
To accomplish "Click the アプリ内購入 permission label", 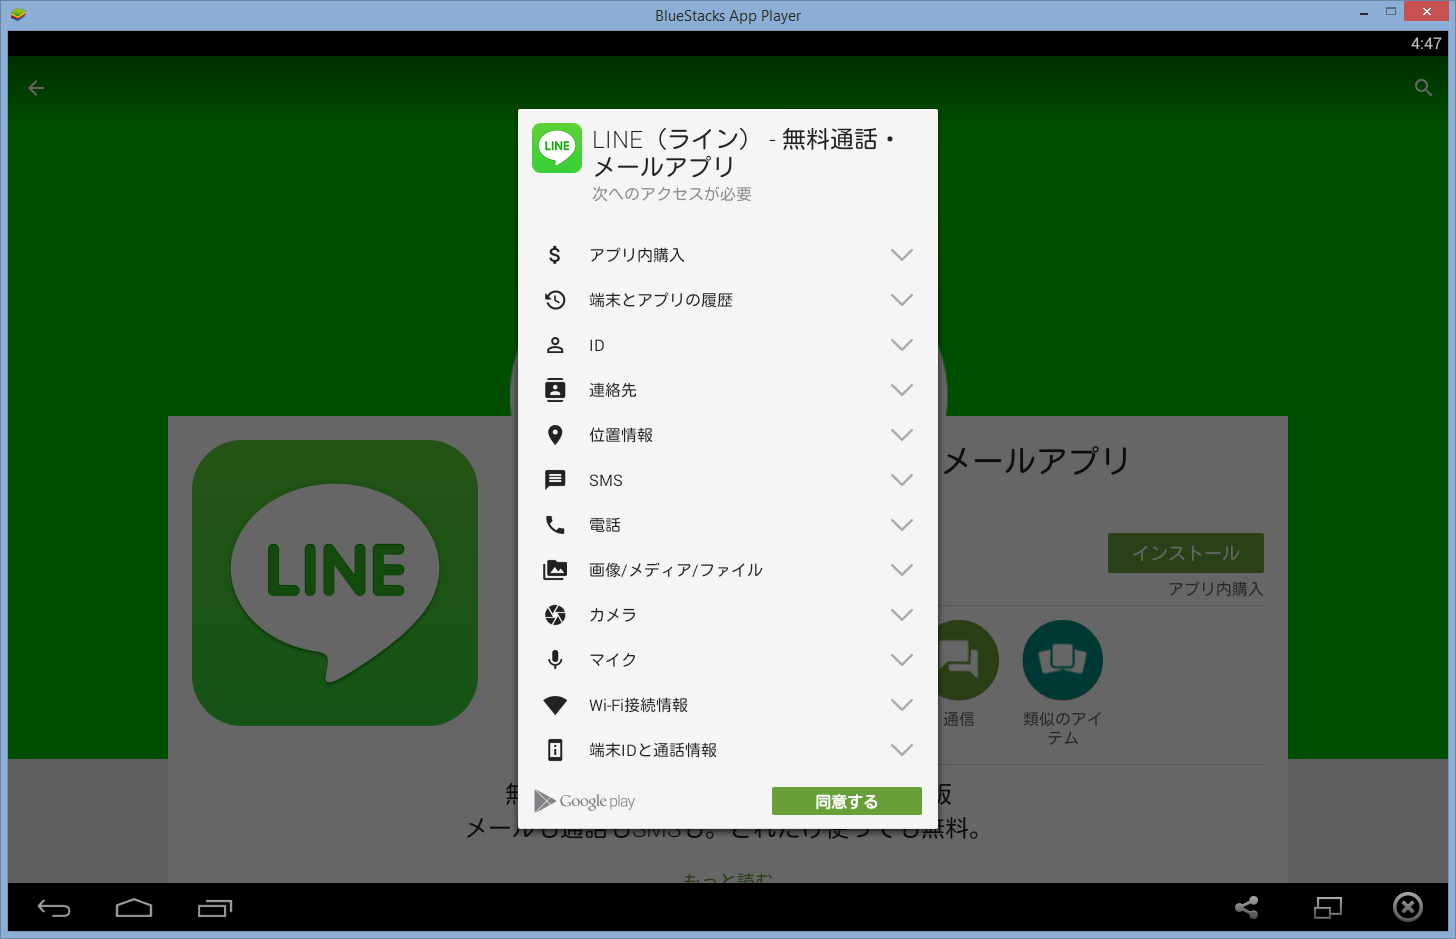I will (x=637, y=255).
